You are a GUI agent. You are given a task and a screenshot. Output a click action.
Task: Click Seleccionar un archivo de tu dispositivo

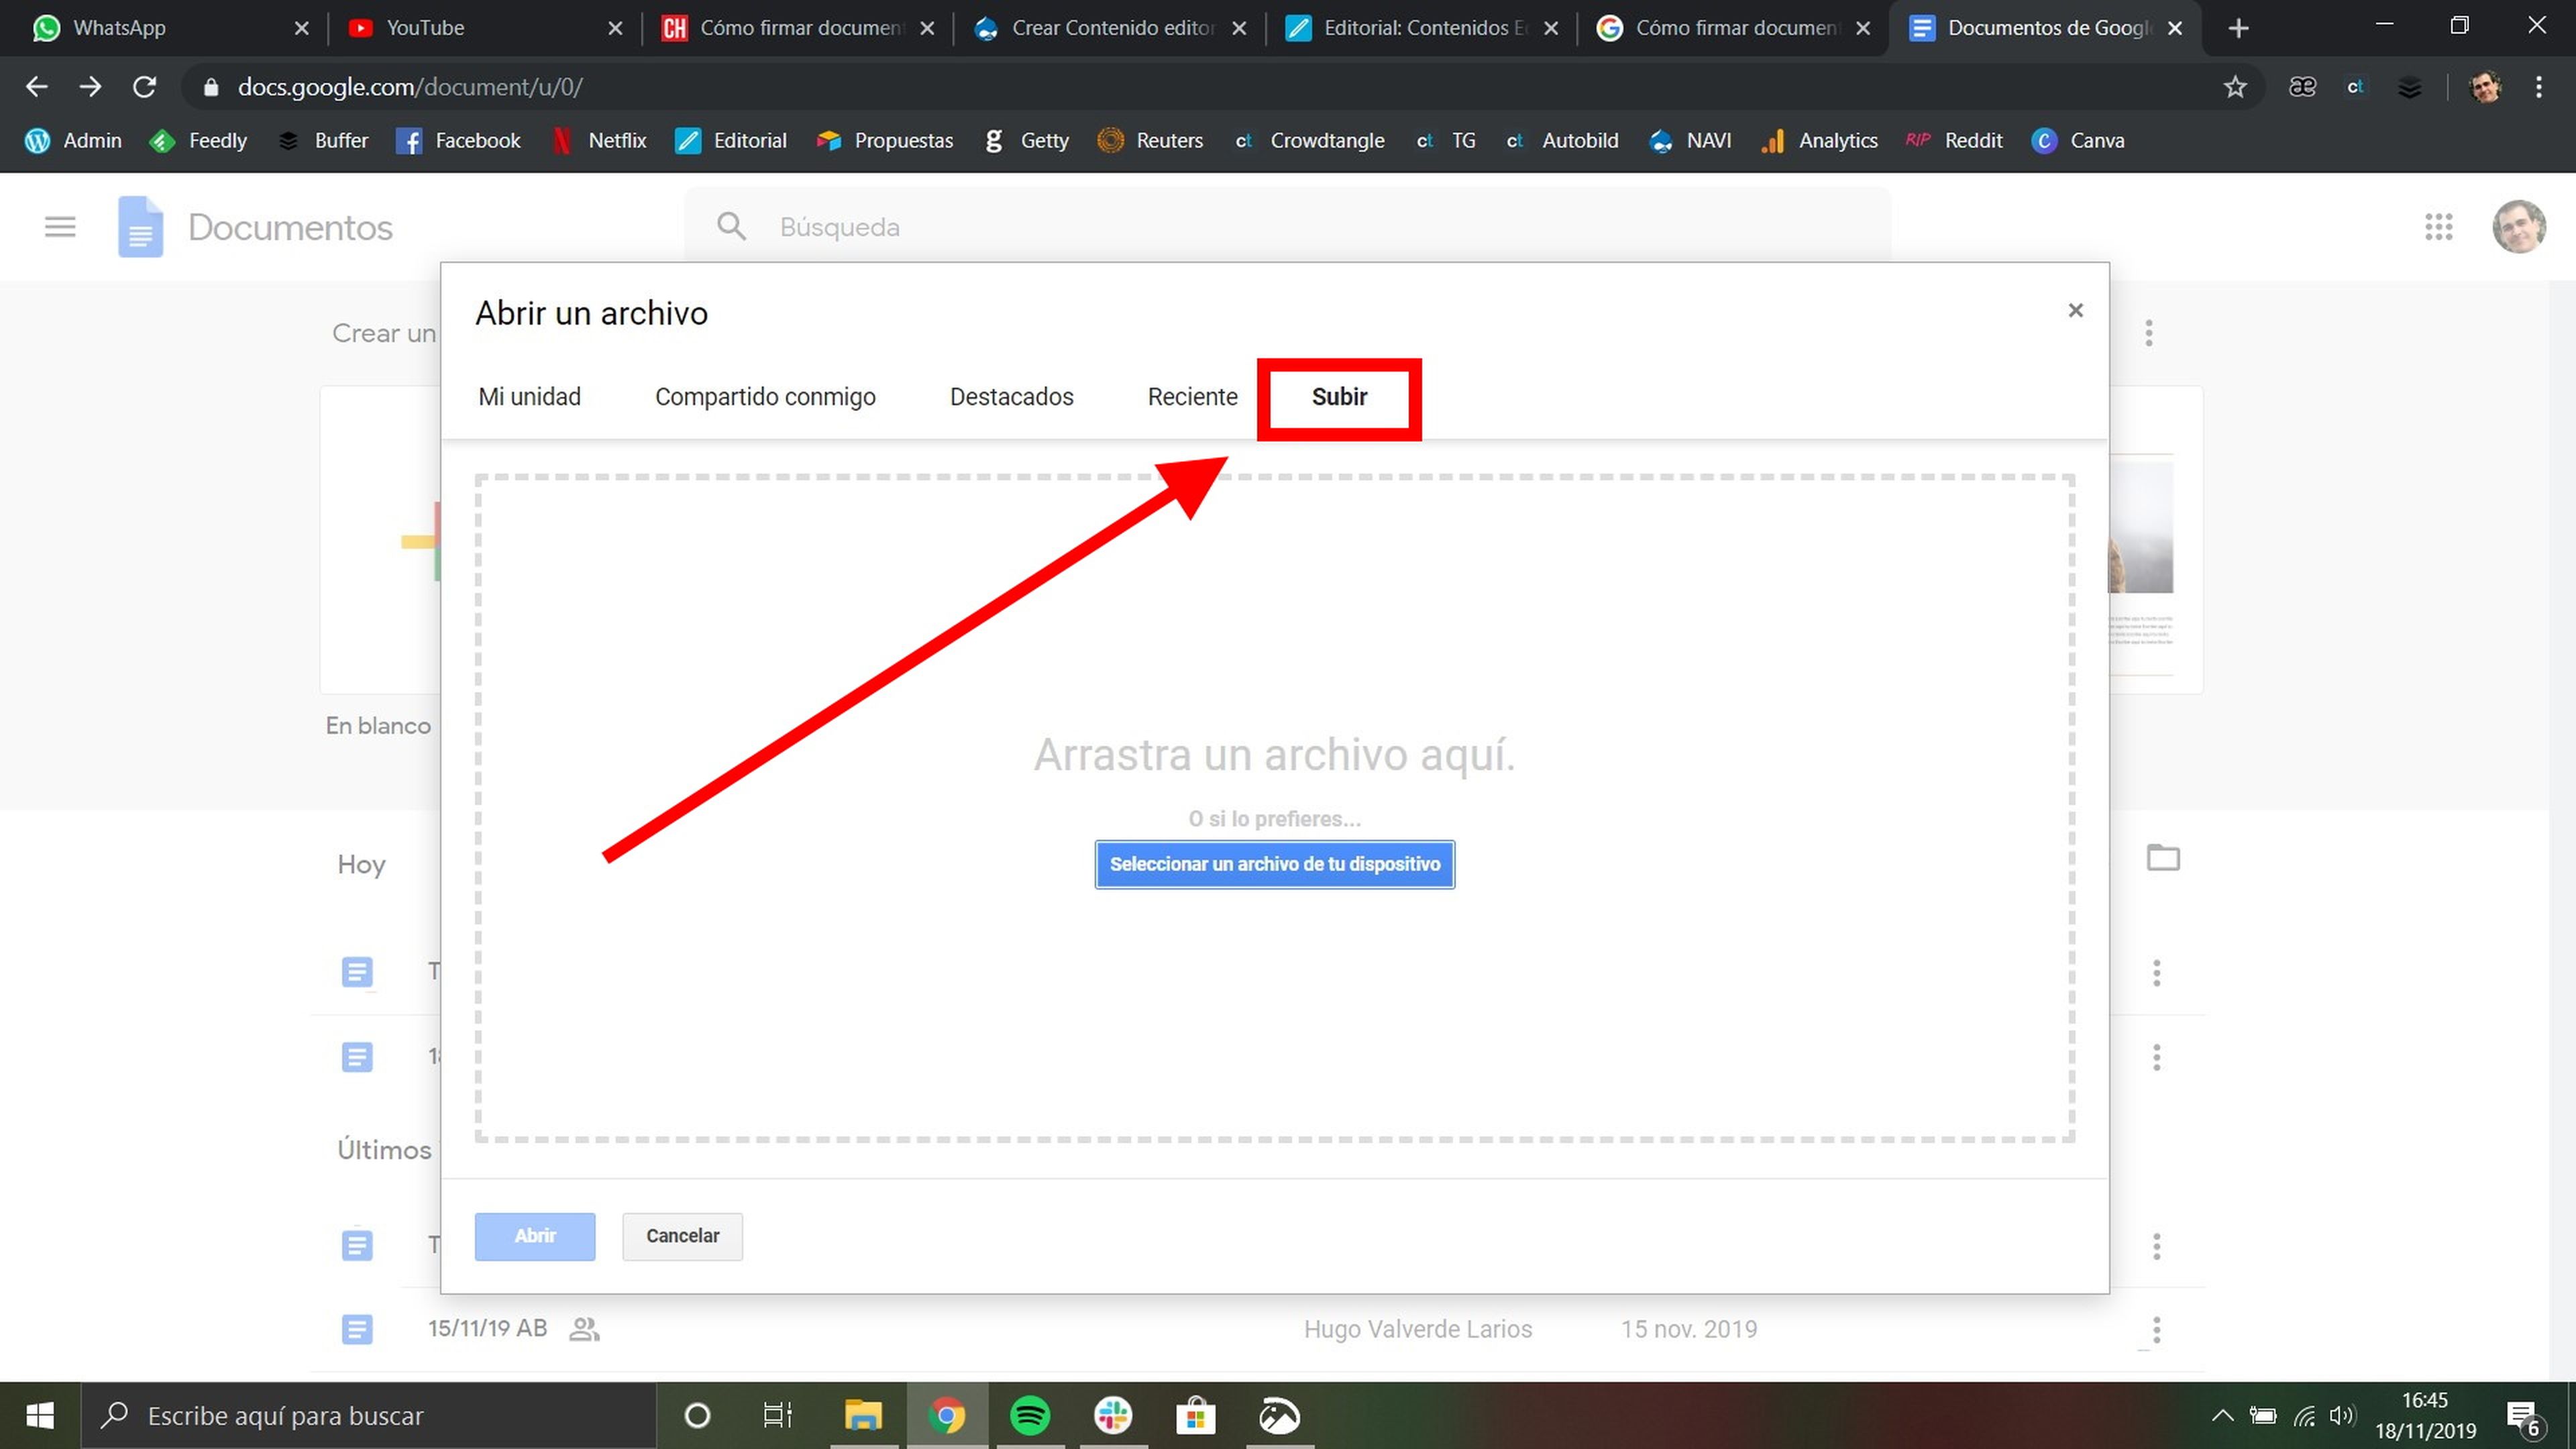1274,863
